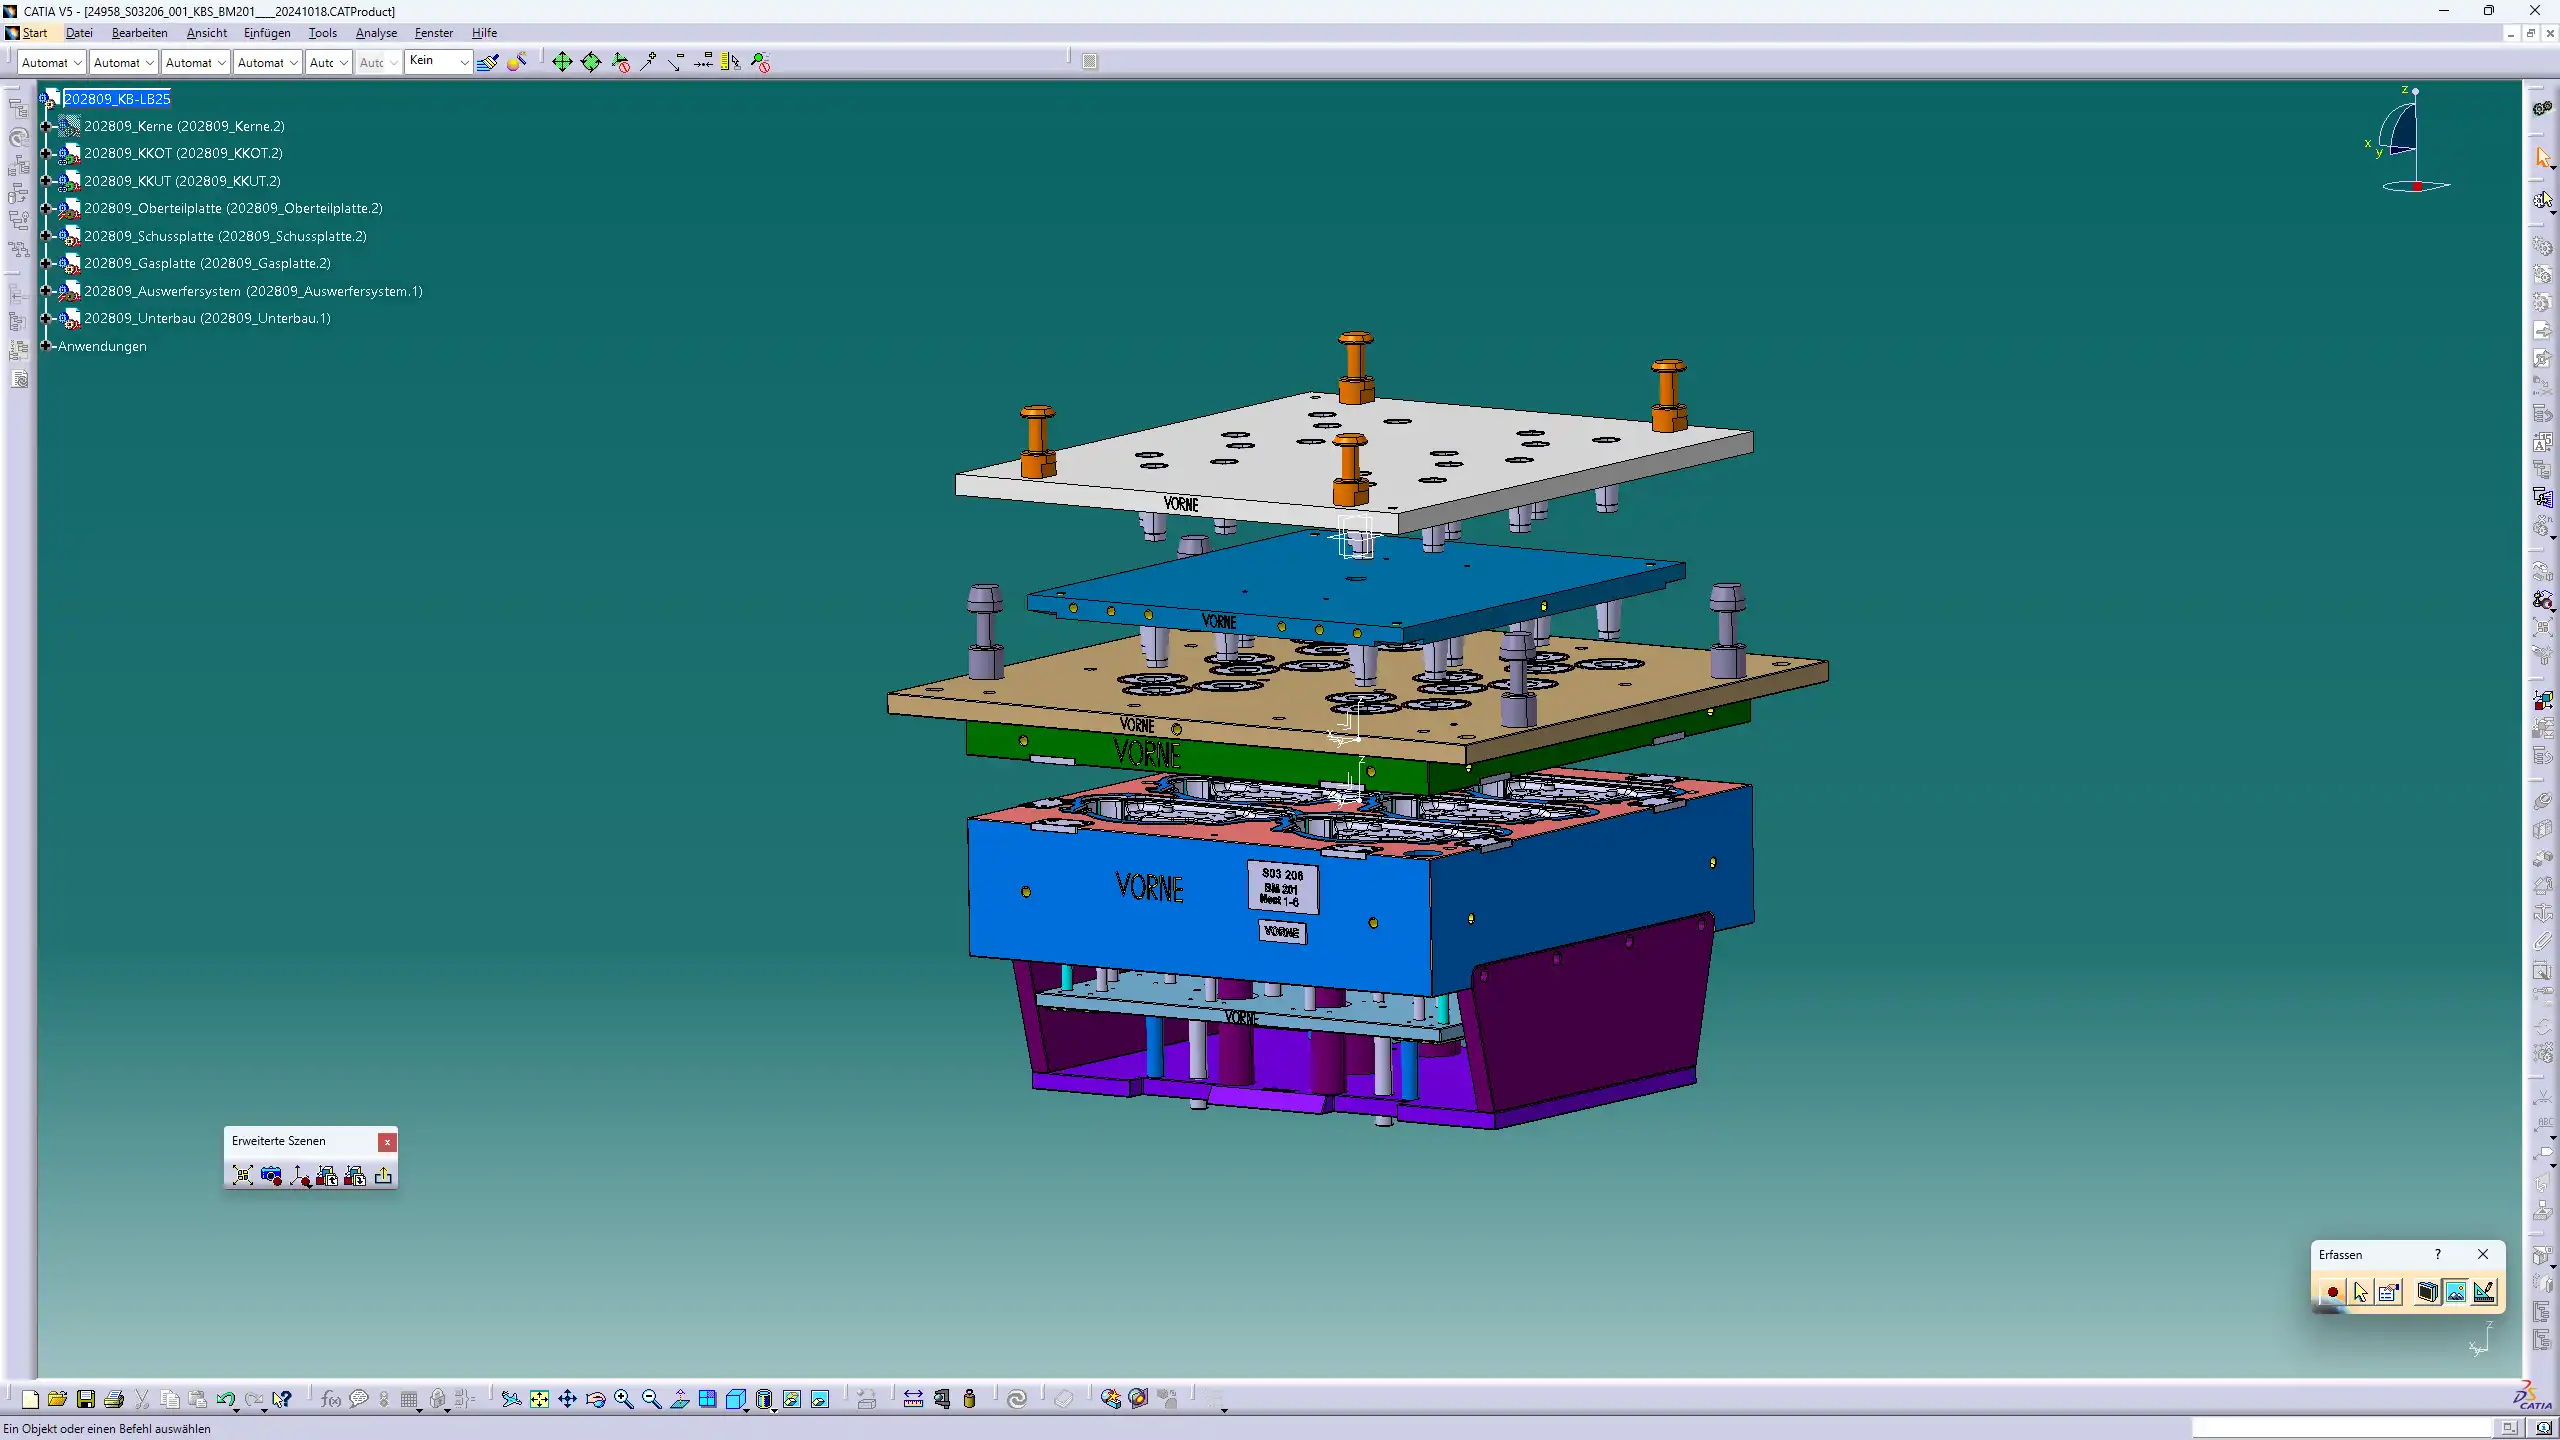Toggle Swap Visible Space icon
This screenshot has width=2560, height=1440.
(820, 1399)
